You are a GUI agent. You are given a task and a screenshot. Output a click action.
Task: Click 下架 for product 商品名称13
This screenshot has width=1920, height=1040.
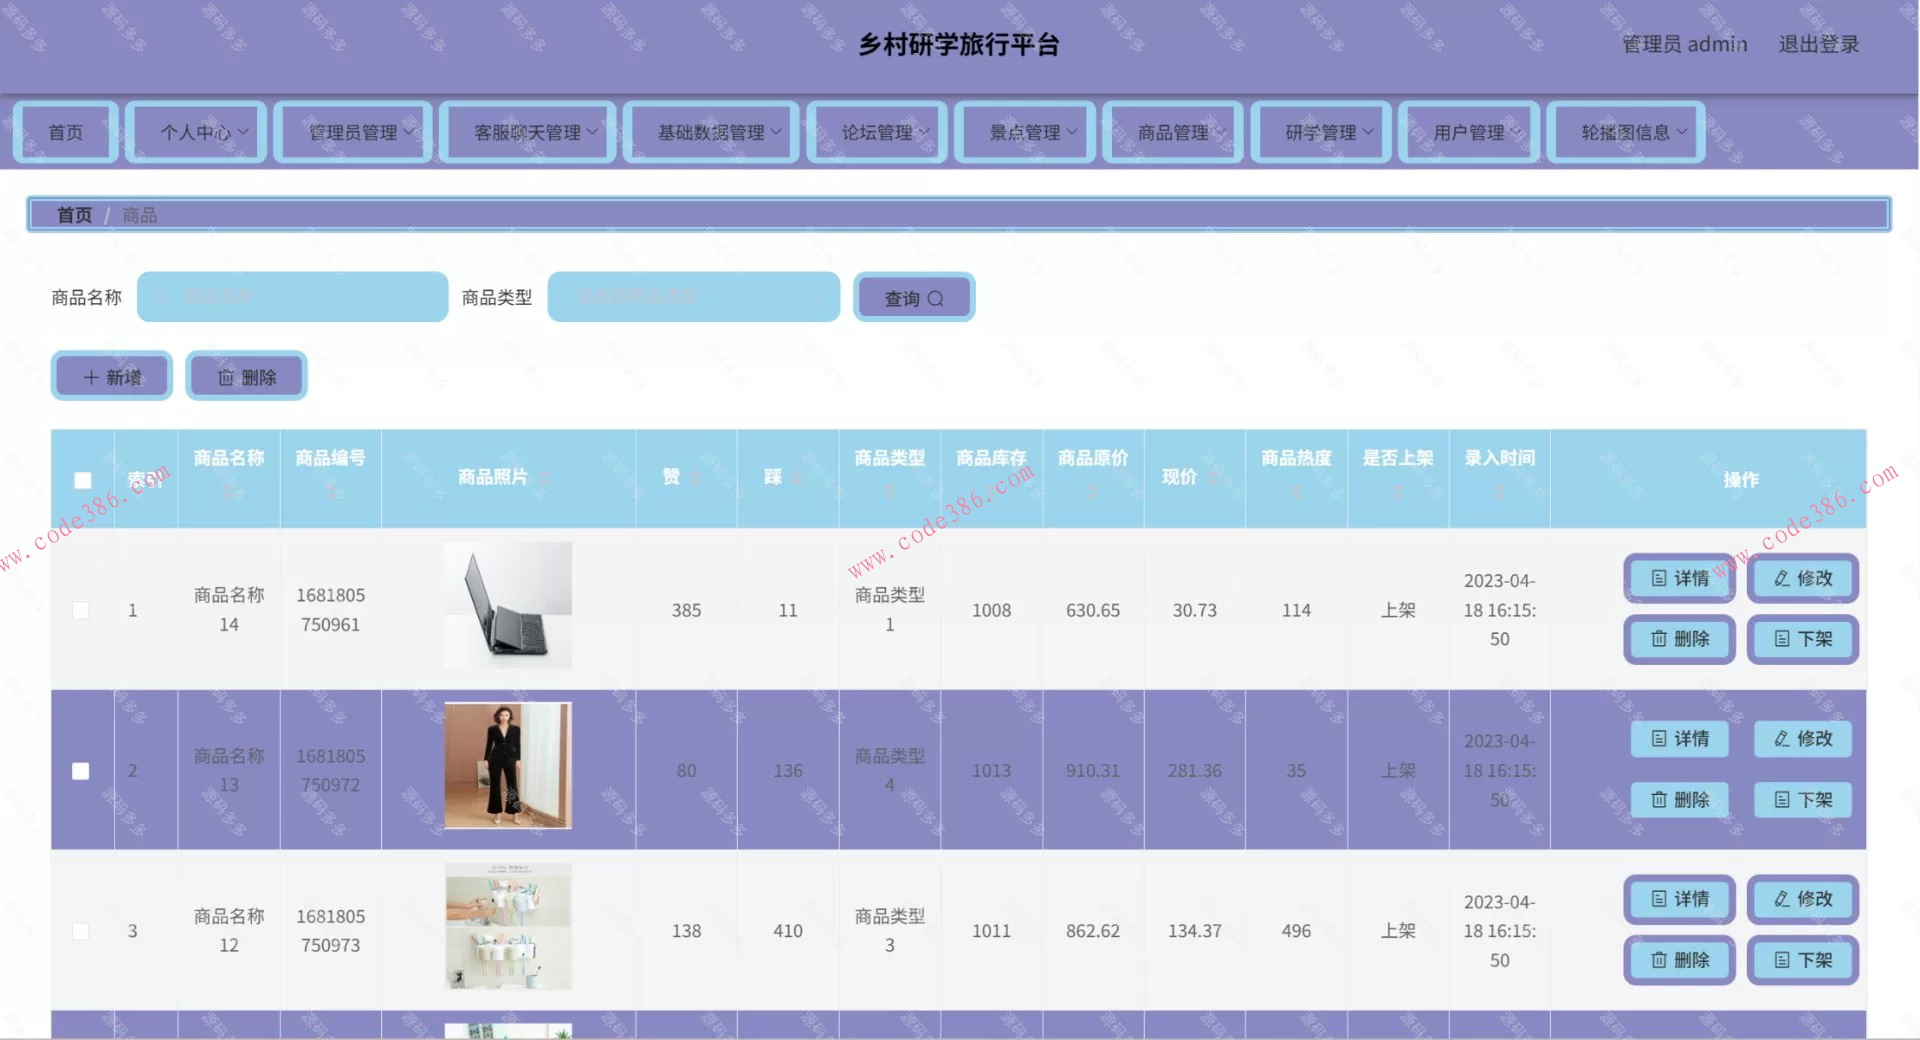click(x=1803, y=800)
